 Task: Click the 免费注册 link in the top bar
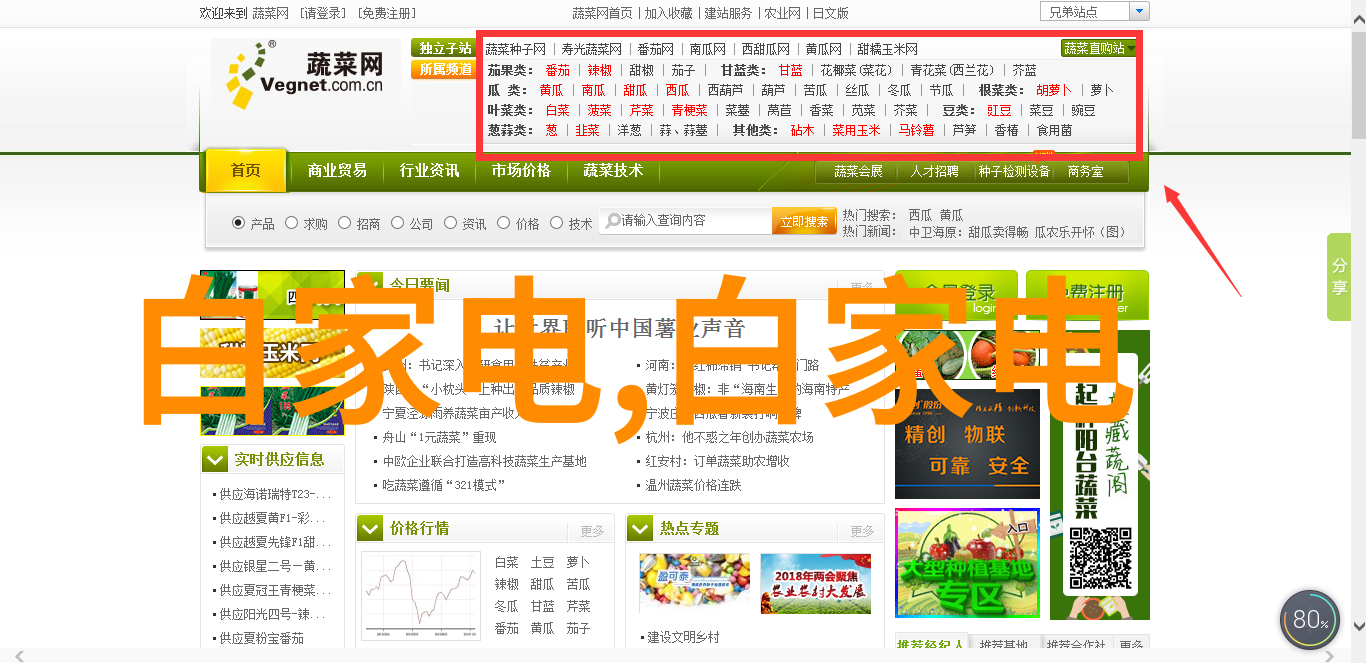pos(387,13)
